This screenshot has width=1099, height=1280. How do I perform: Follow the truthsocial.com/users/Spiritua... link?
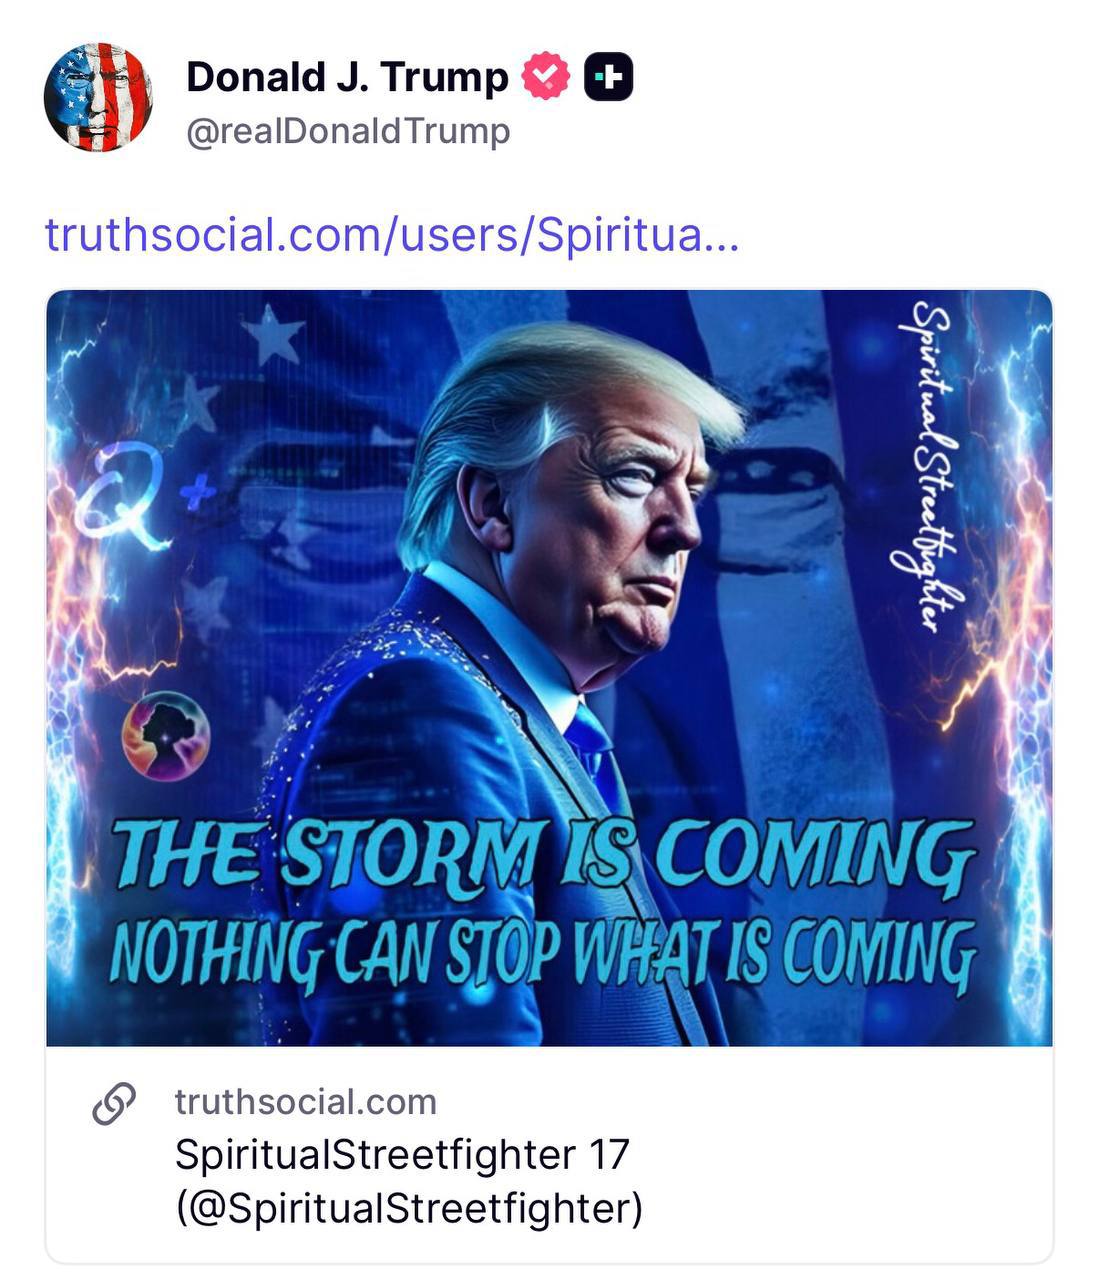pyautogui.click(x=392, y=234)
